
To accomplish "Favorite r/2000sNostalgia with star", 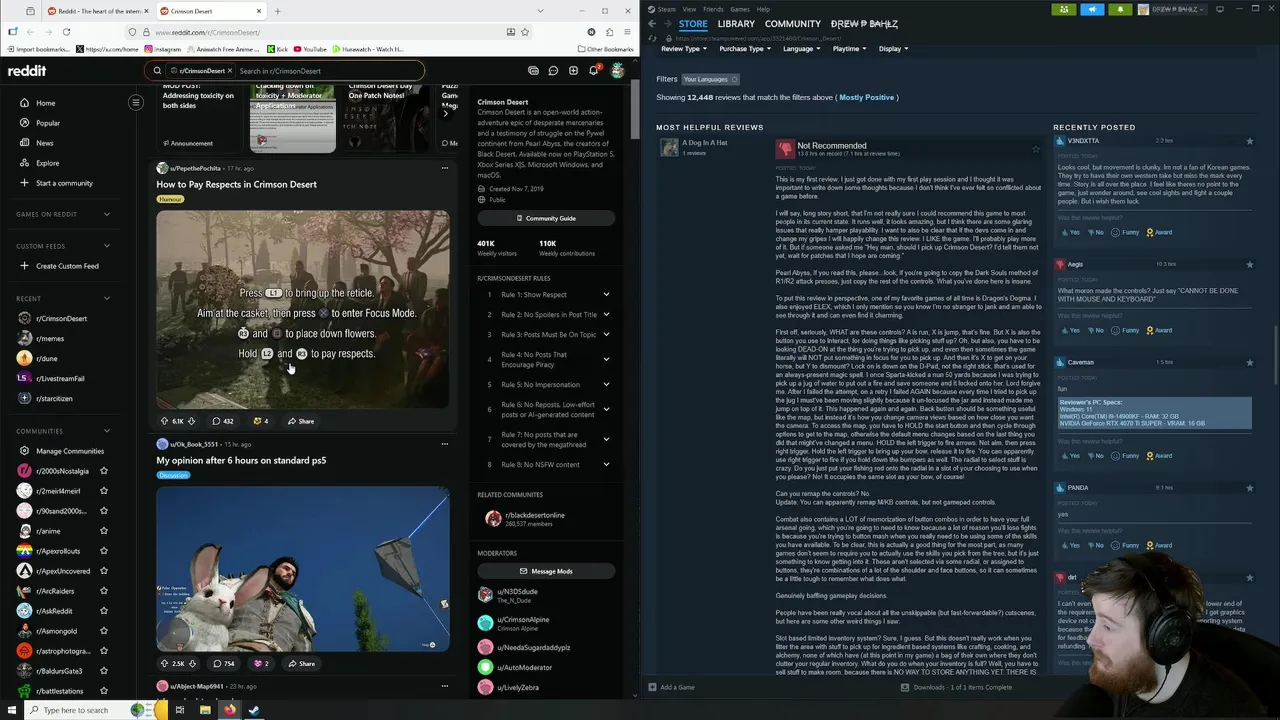I will point(104,471).
